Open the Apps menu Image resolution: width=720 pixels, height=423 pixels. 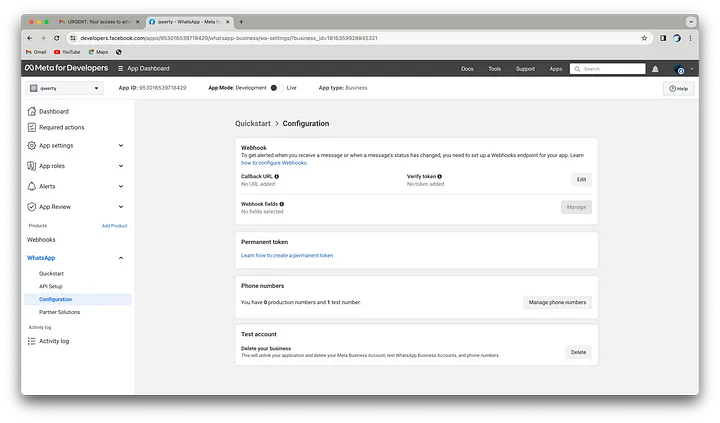(556, 69)
